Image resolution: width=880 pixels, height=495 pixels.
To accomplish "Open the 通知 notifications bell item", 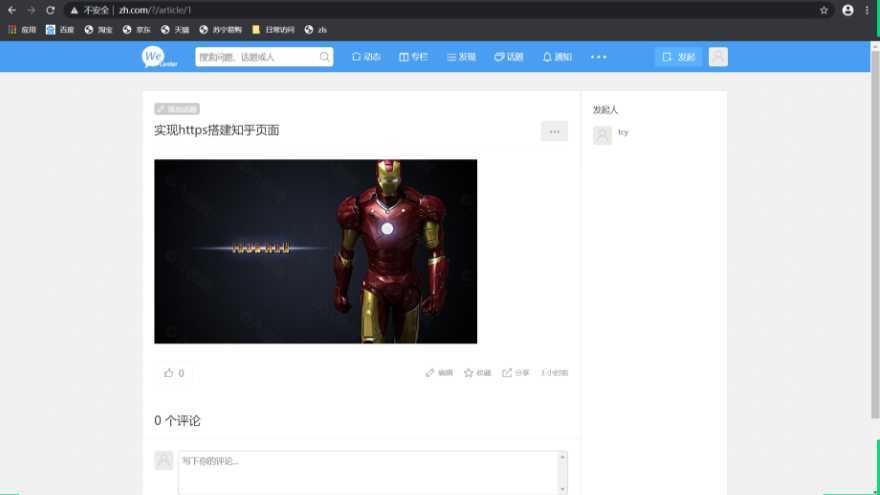I will pyautogui.click(x=557, y=57).
